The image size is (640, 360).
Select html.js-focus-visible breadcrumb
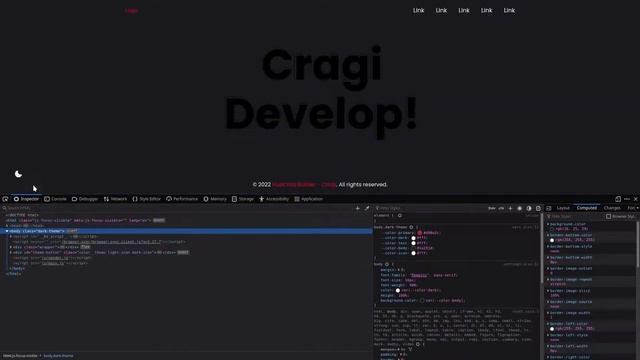coord(20,356)
